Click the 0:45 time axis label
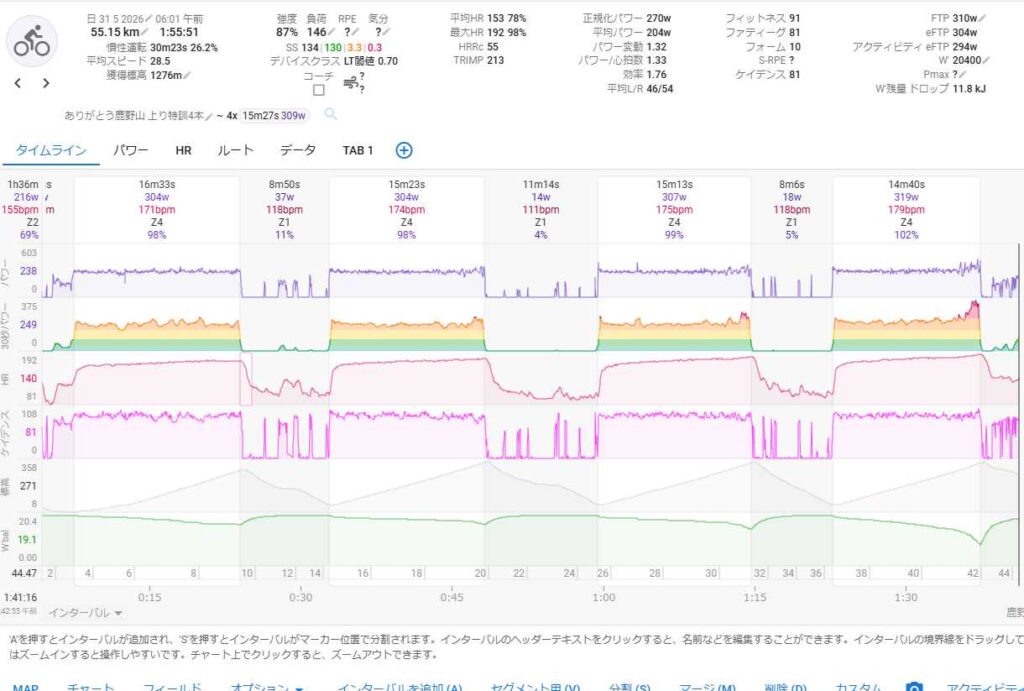 point(452,597)
